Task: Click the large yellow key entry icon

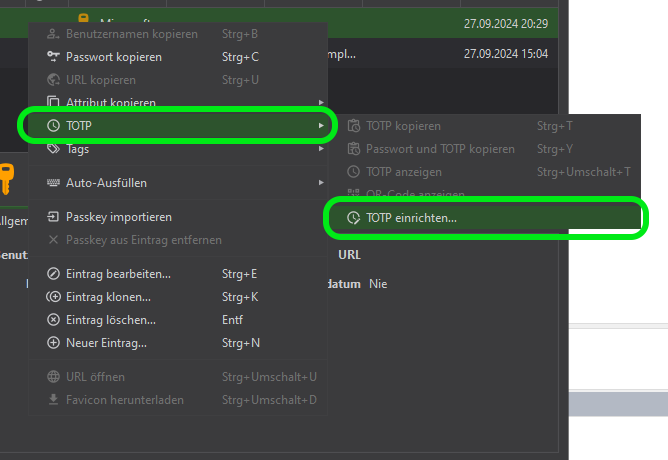Action: pos(6,180)
